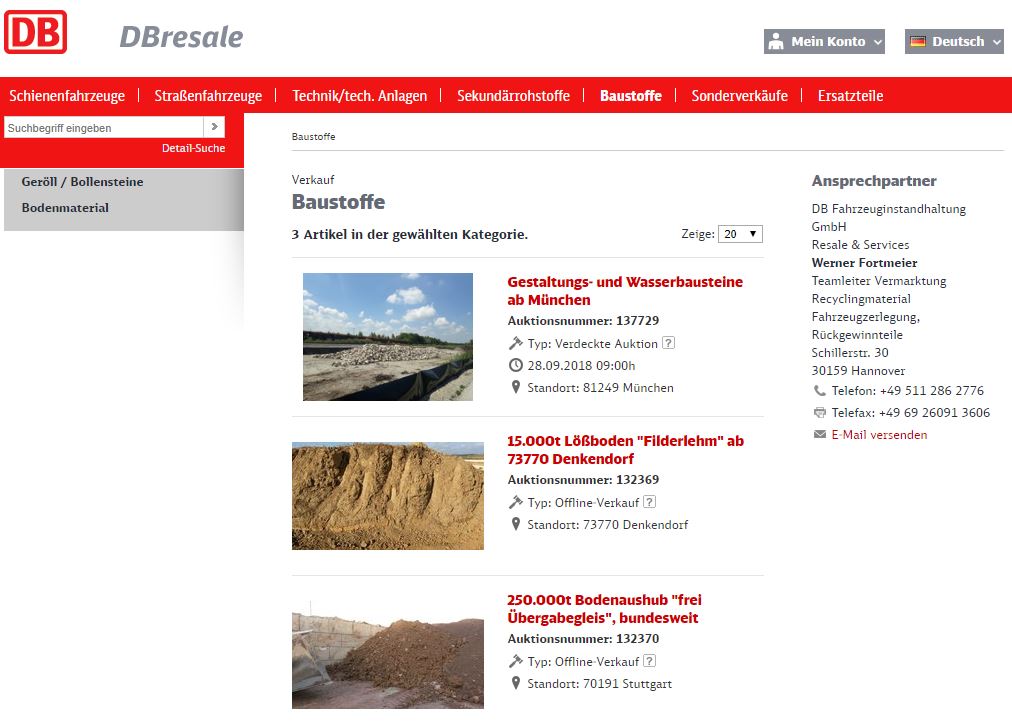Click the German flag icon
Screen dimensions: 1012x721
pyautogui.click(x=918, y=41)
